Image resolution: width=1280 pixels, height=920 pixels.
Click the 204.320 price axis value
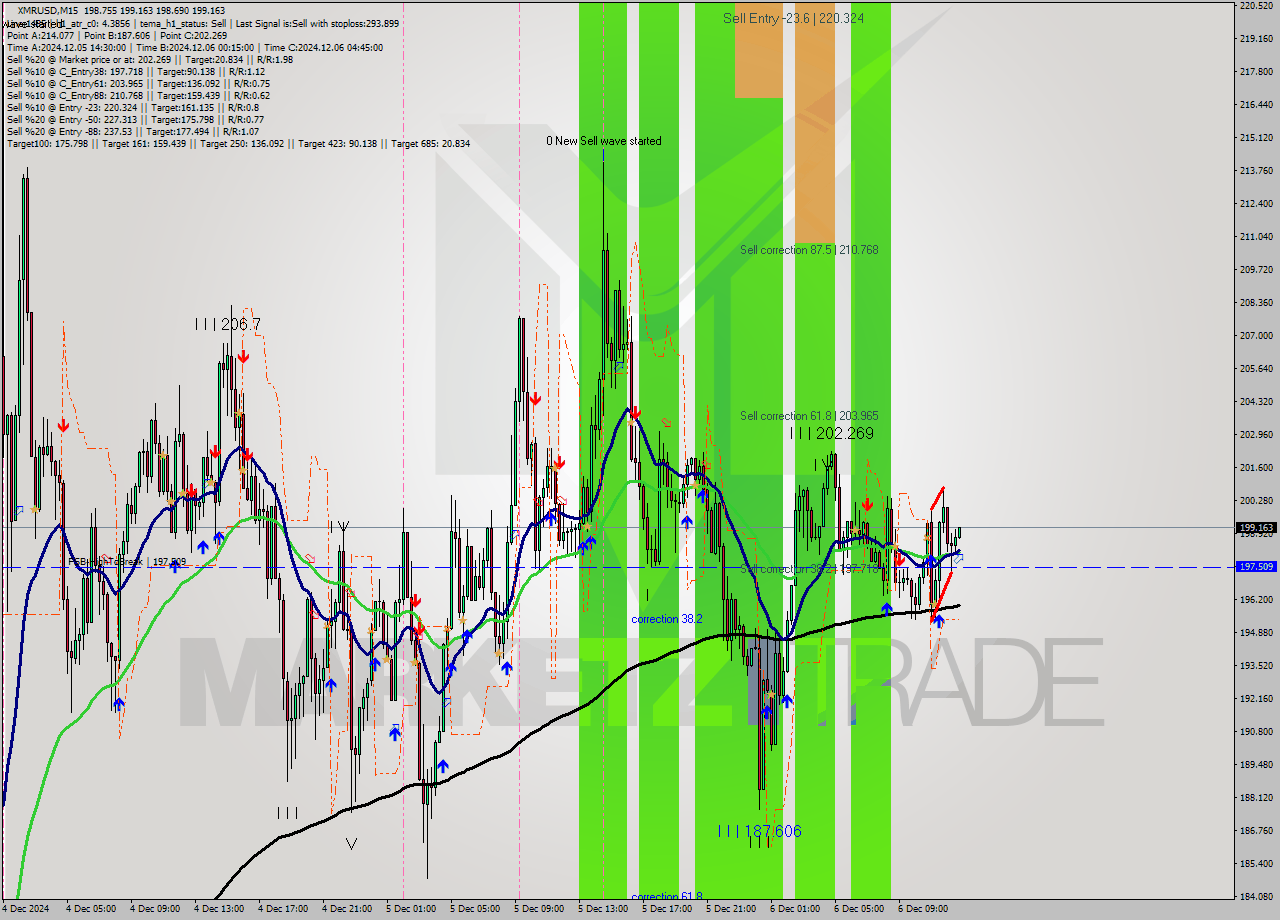click(x=1256, y=401)
